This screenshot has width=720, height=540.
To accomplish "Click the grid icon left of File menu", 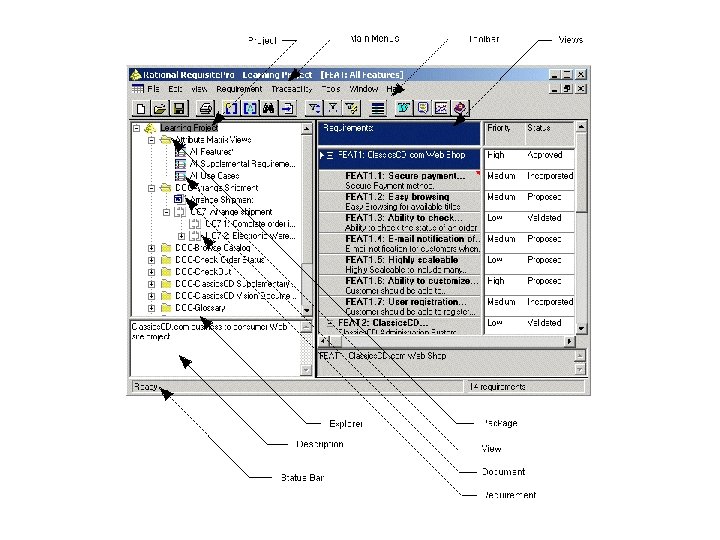I will [138, 89].
